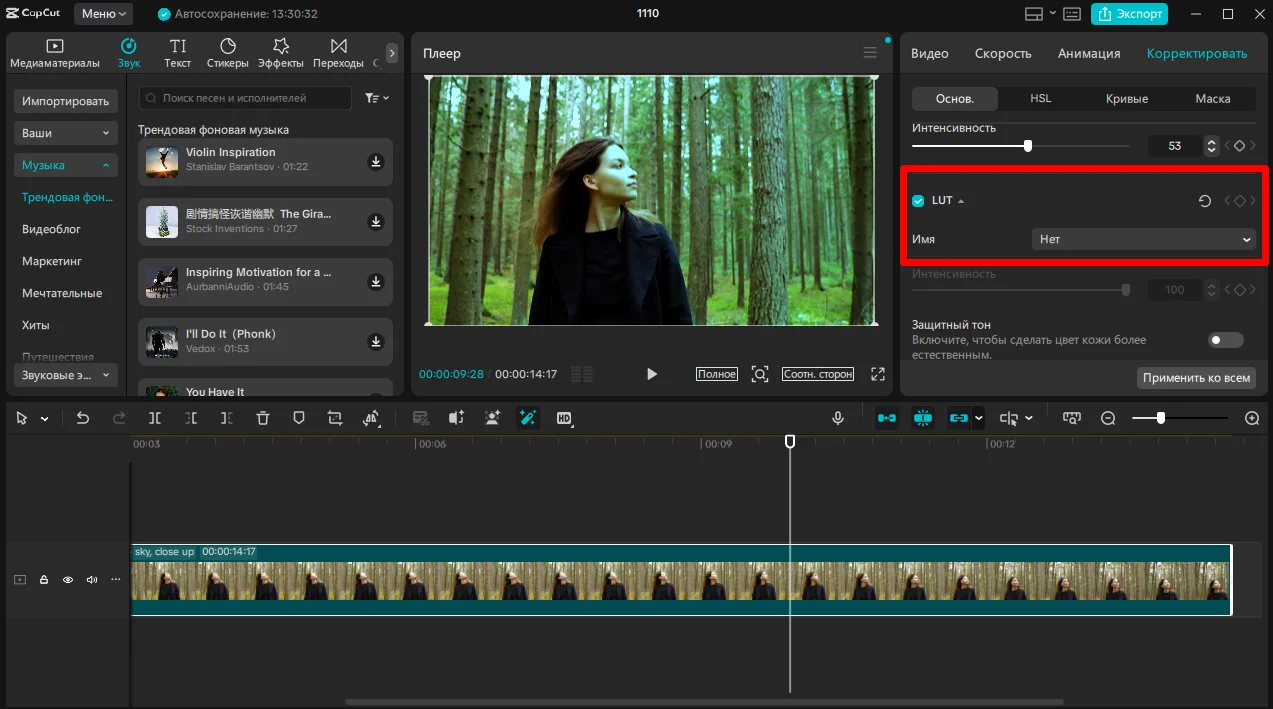The width and height of the screenshot is (1273, 709).
Task: Open the Скорость tab
Action: pos(1002,53)
